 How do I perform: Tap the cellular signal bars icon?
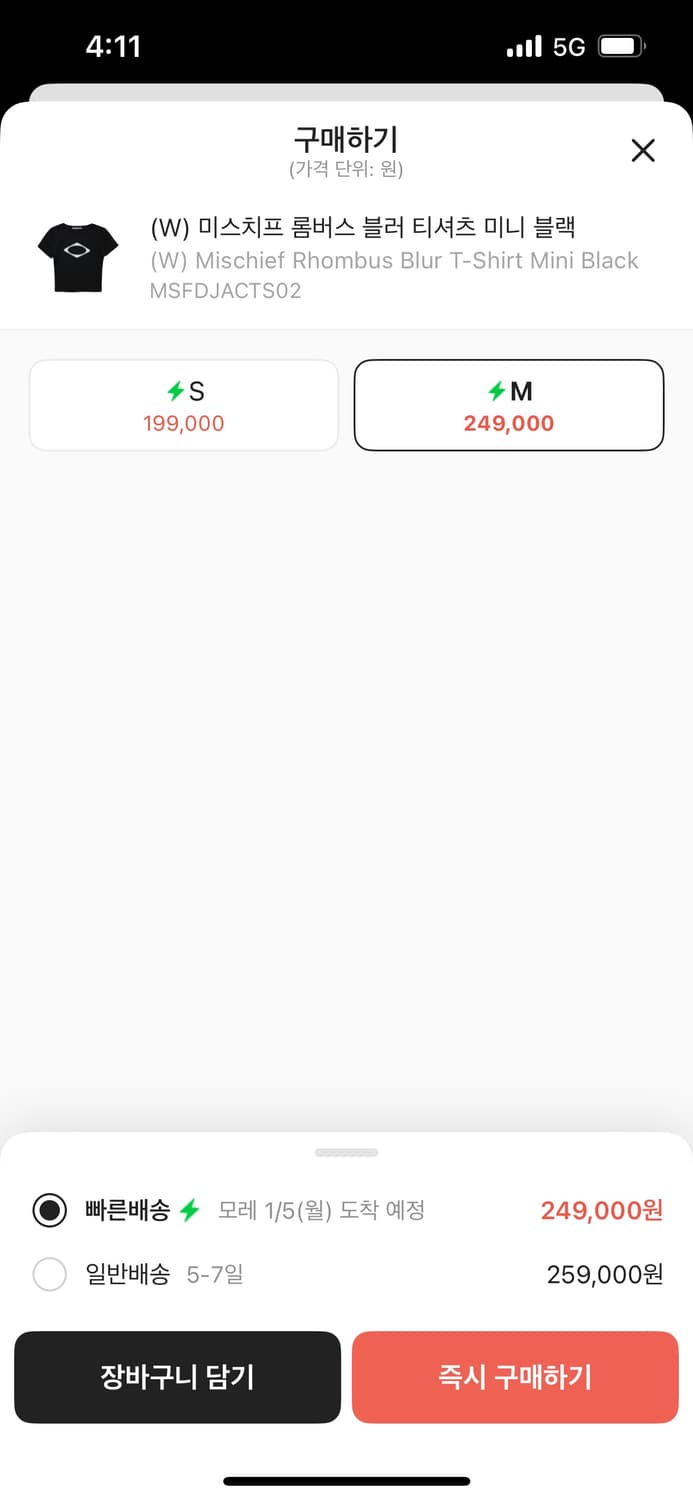pos(524,47)
